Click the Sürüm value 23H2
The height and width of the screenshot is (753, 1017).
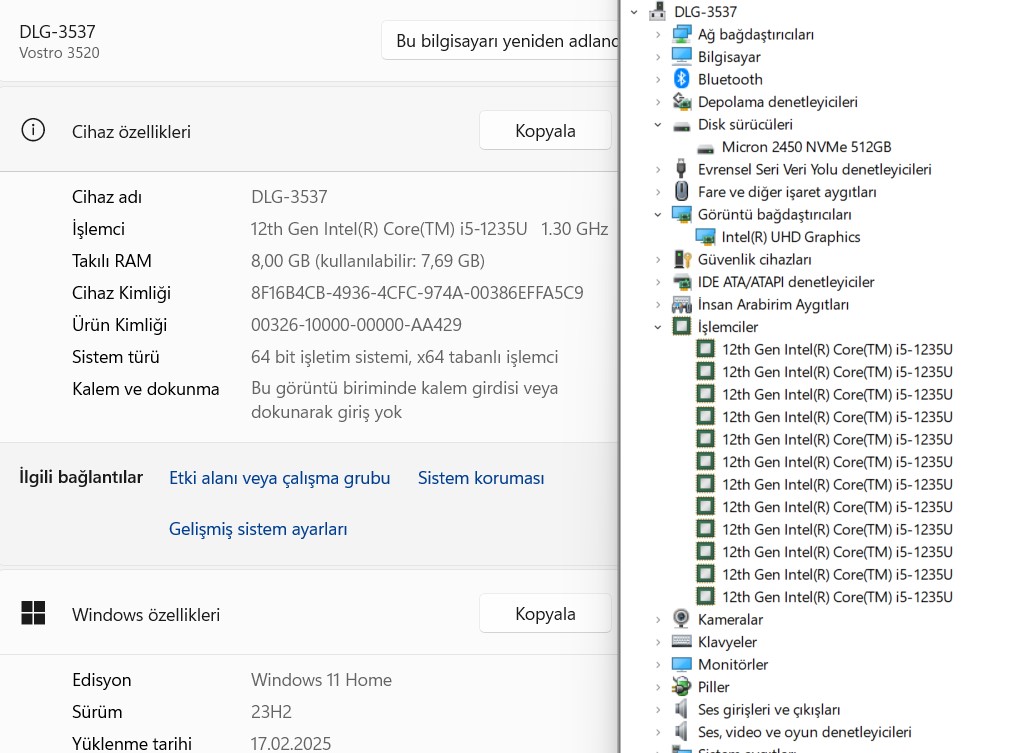pyautogui.click(x=271, y=711)
